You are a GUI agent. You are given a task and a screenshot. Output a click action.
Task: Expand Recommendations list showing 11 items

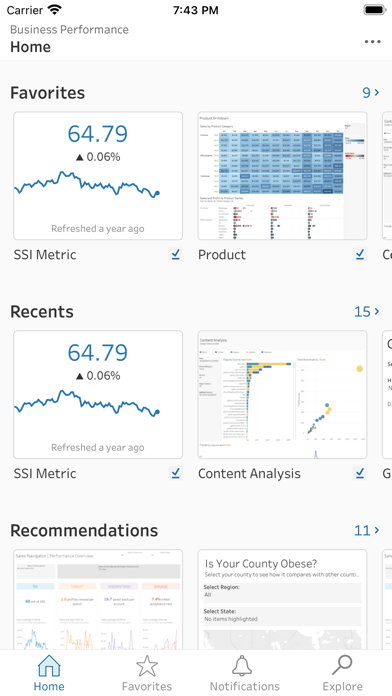367,530
